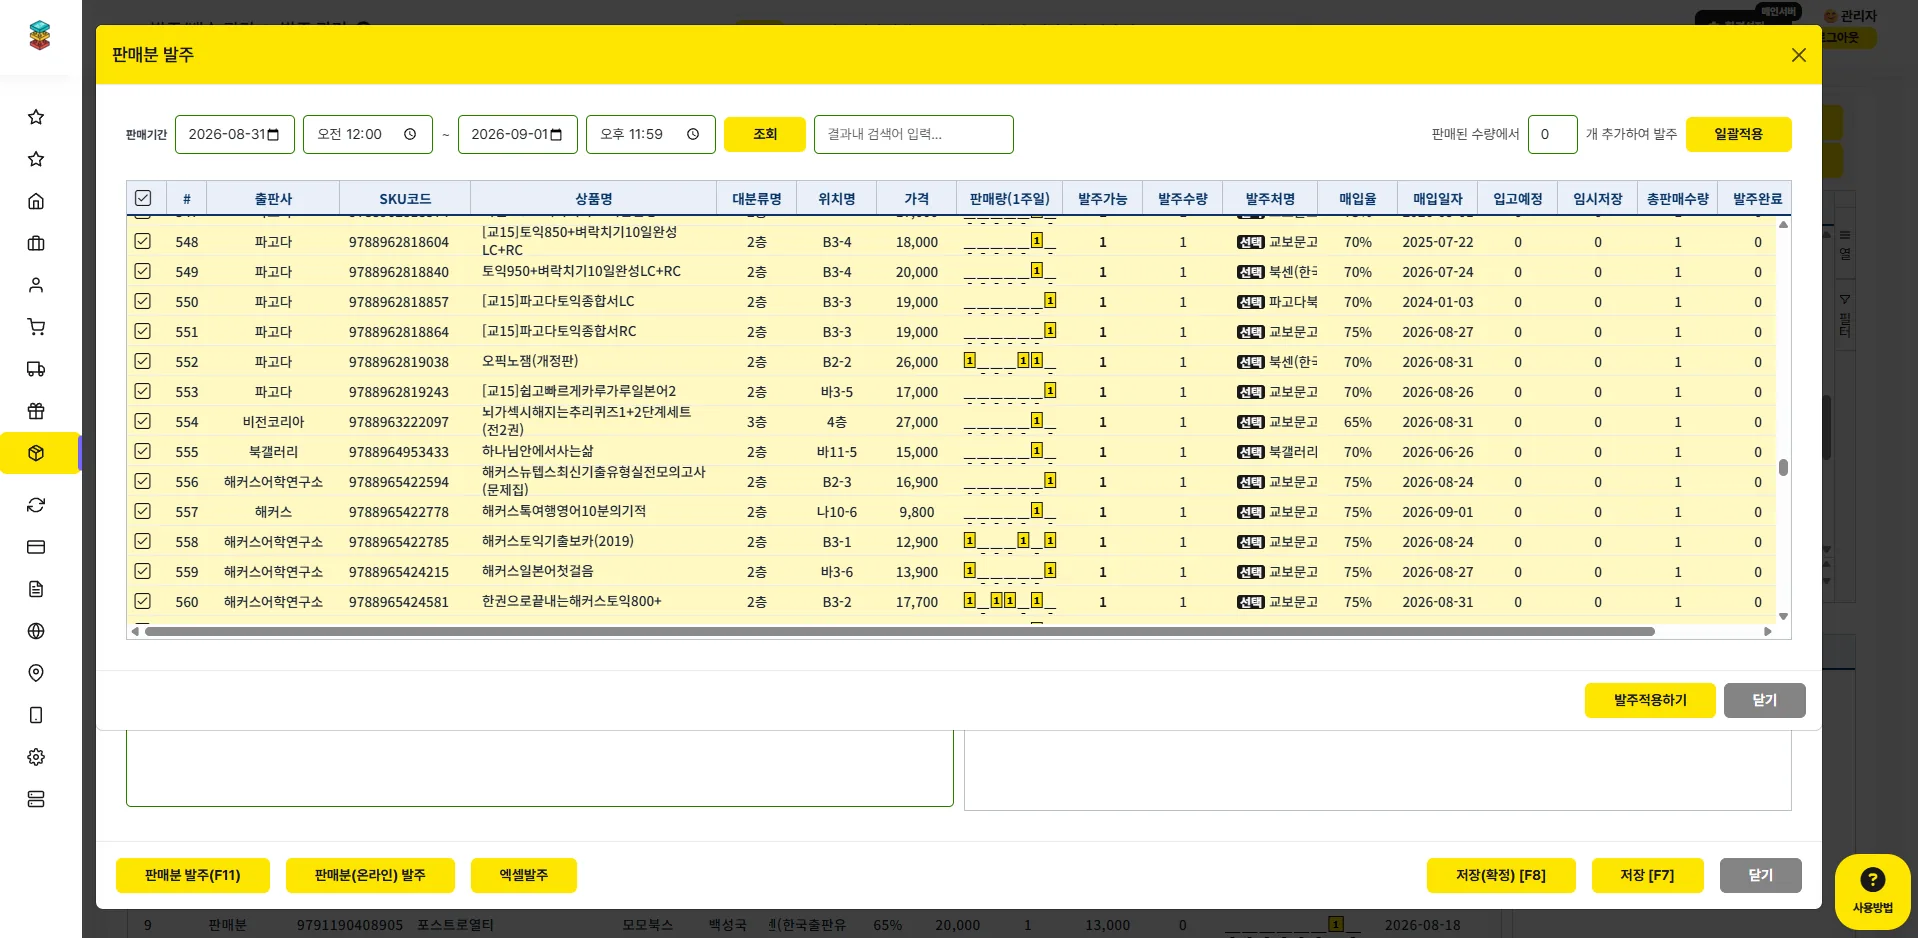This screenshot has width=1918, height=938.
Task: Open the shopping cart icon in the sidebar
Action: (36, 327)
